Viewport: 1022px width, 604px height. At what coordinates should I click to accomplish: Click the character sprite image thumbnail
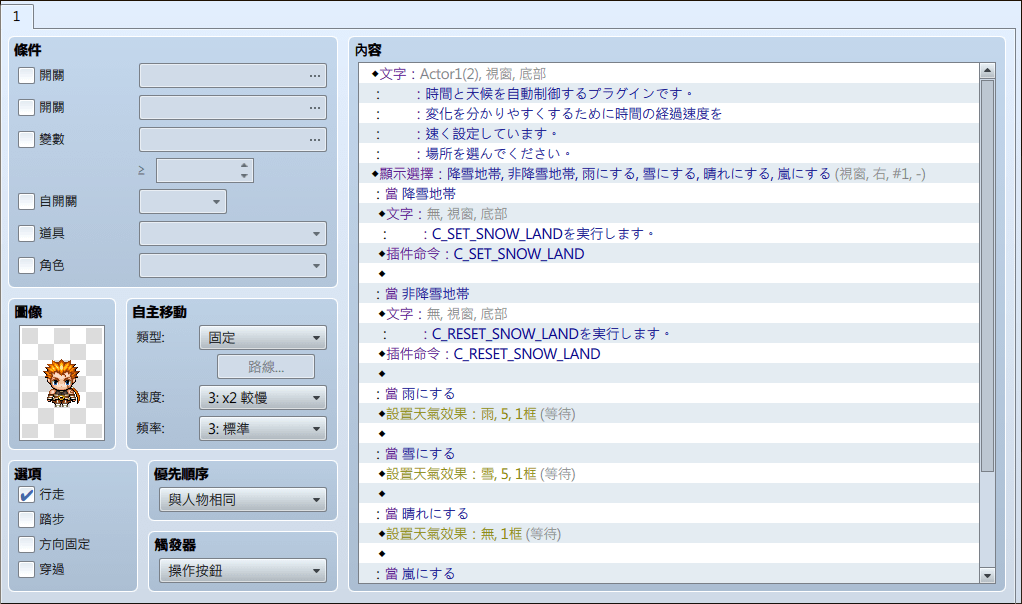click(62, 383)
